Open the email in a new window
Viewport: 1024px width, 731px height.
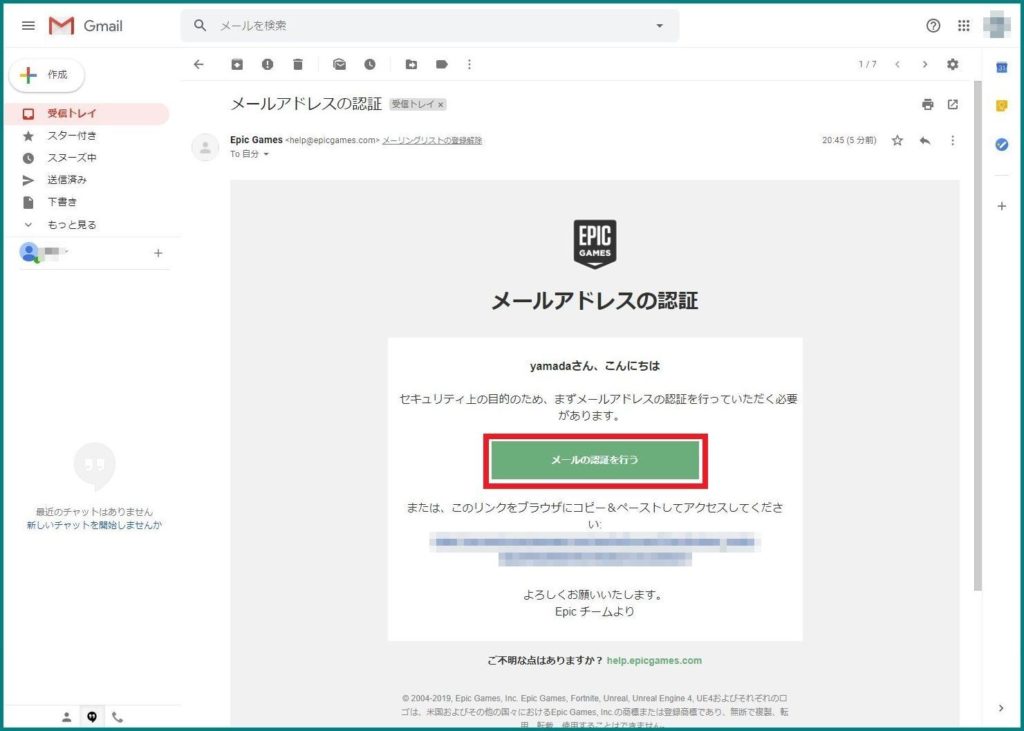[953, 105]
